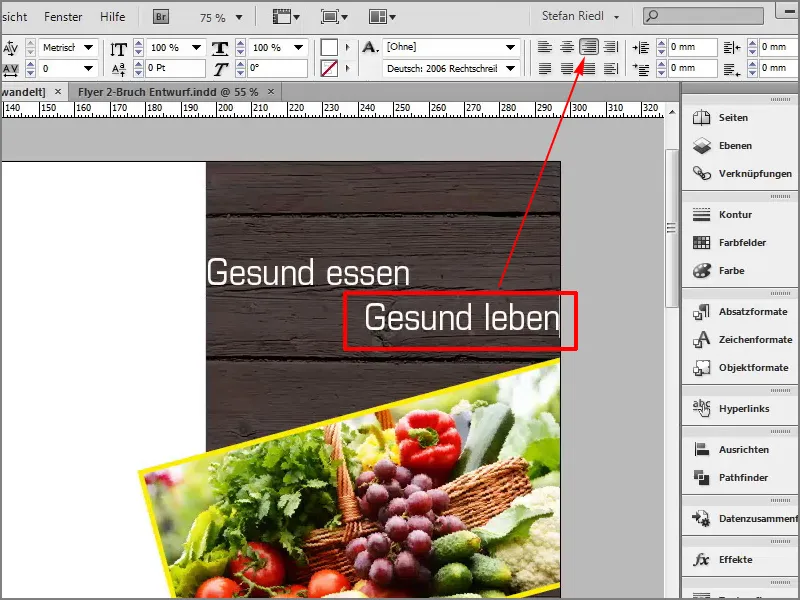Close the tab ending 'wandelt]'
This screenshot has width=800, height=600.
pos(58,92)
